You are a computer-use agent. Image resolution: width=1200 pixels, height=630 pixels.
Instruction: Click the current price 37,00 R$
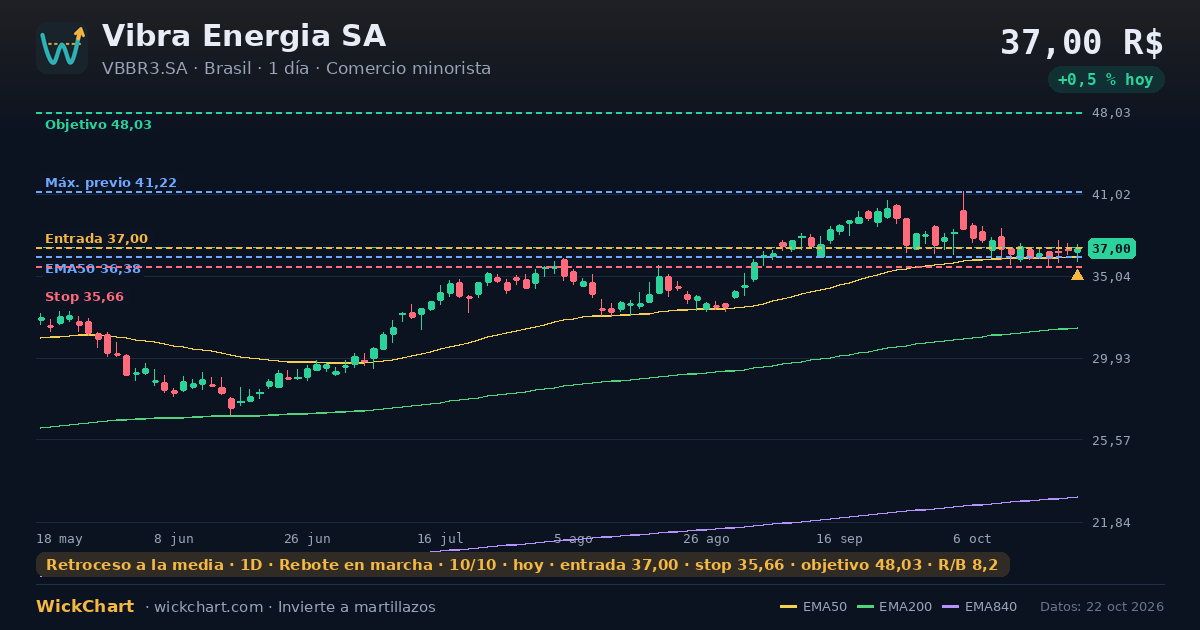pyautogui.click(x=1082, y=43)
